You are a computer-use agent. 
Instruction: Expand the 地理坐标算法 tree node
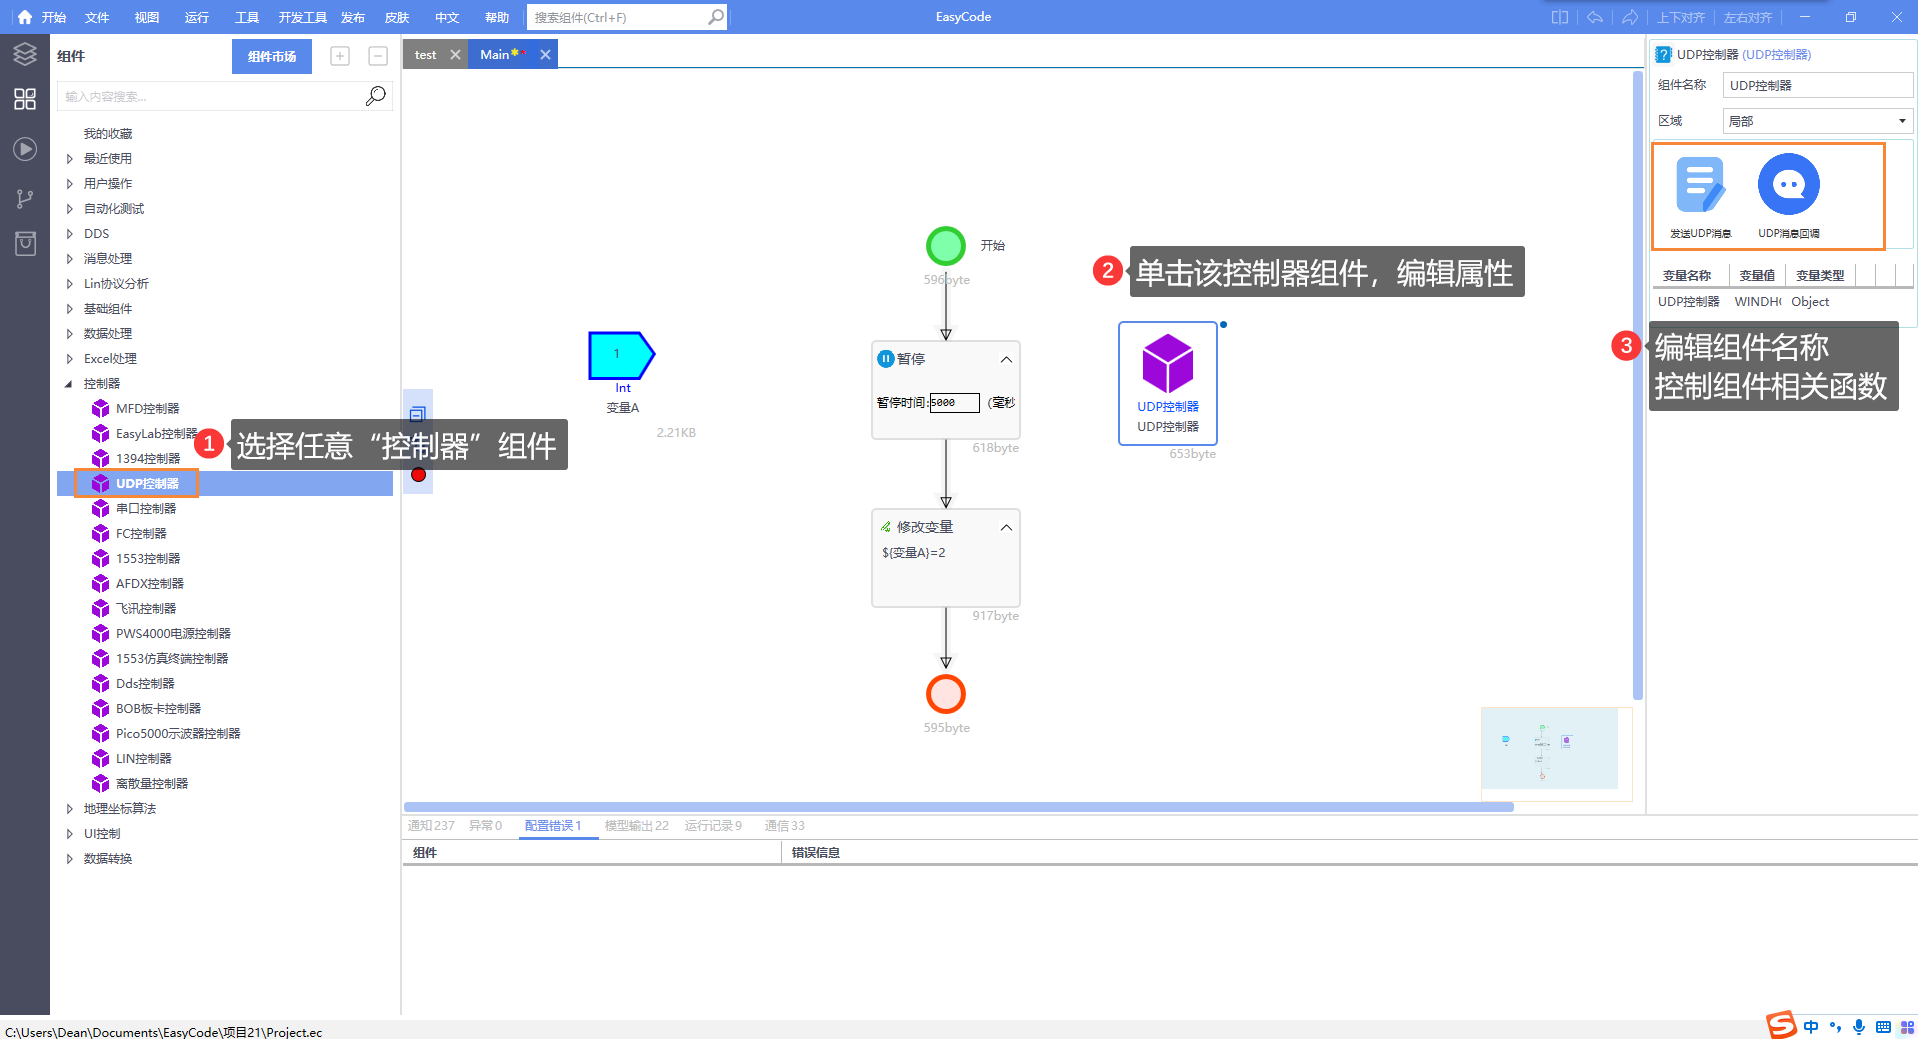tap(69, 808)
